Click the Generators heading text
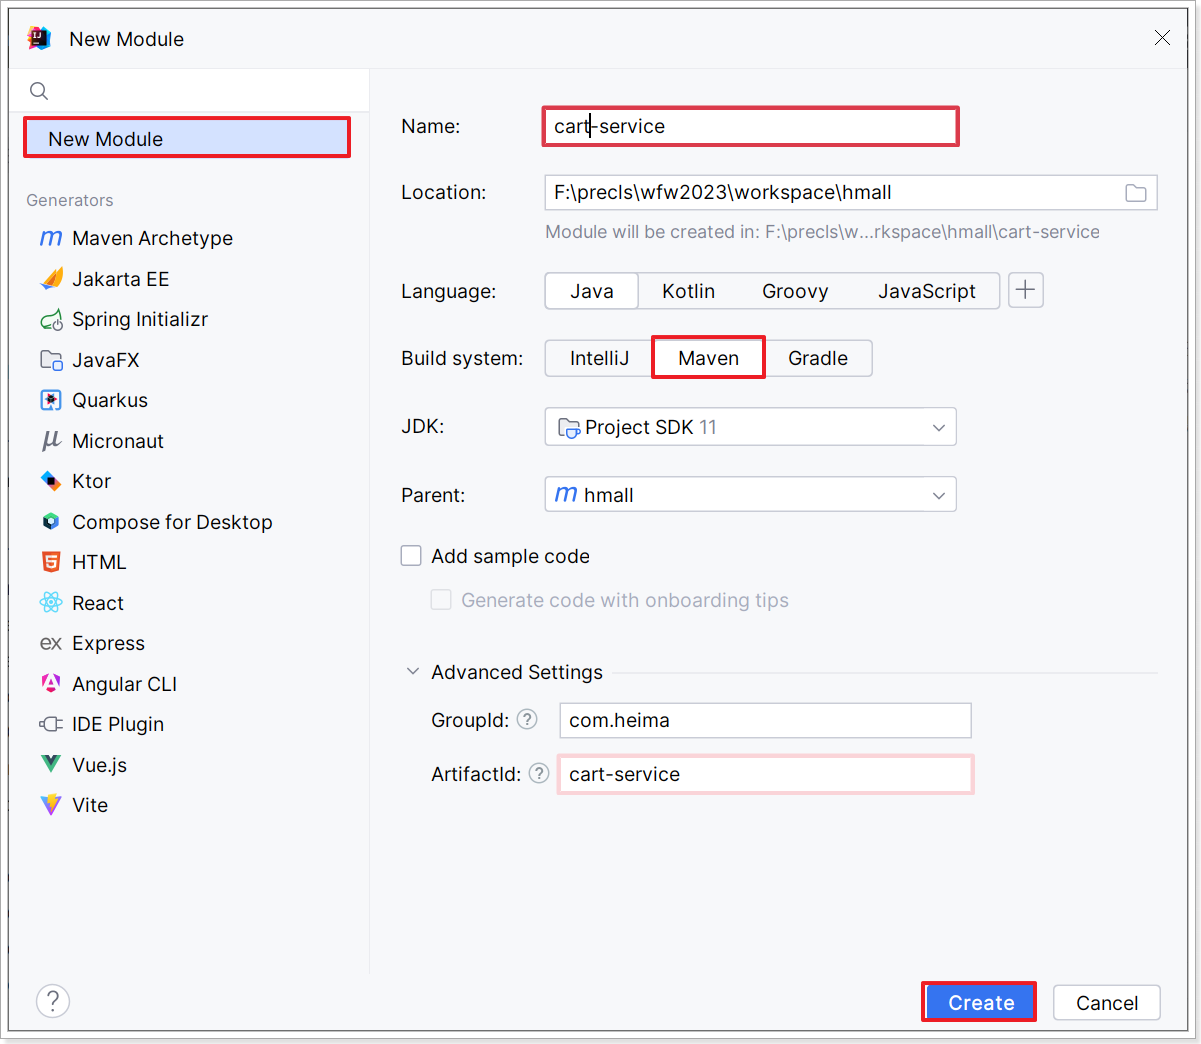Screen dimensions: 1201x1044 pyautogui.click(x=70, y=200)
